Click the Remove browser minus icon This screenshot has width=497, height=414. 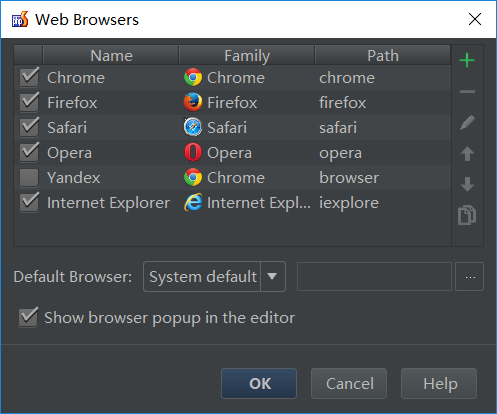click(x=467, y=91)
